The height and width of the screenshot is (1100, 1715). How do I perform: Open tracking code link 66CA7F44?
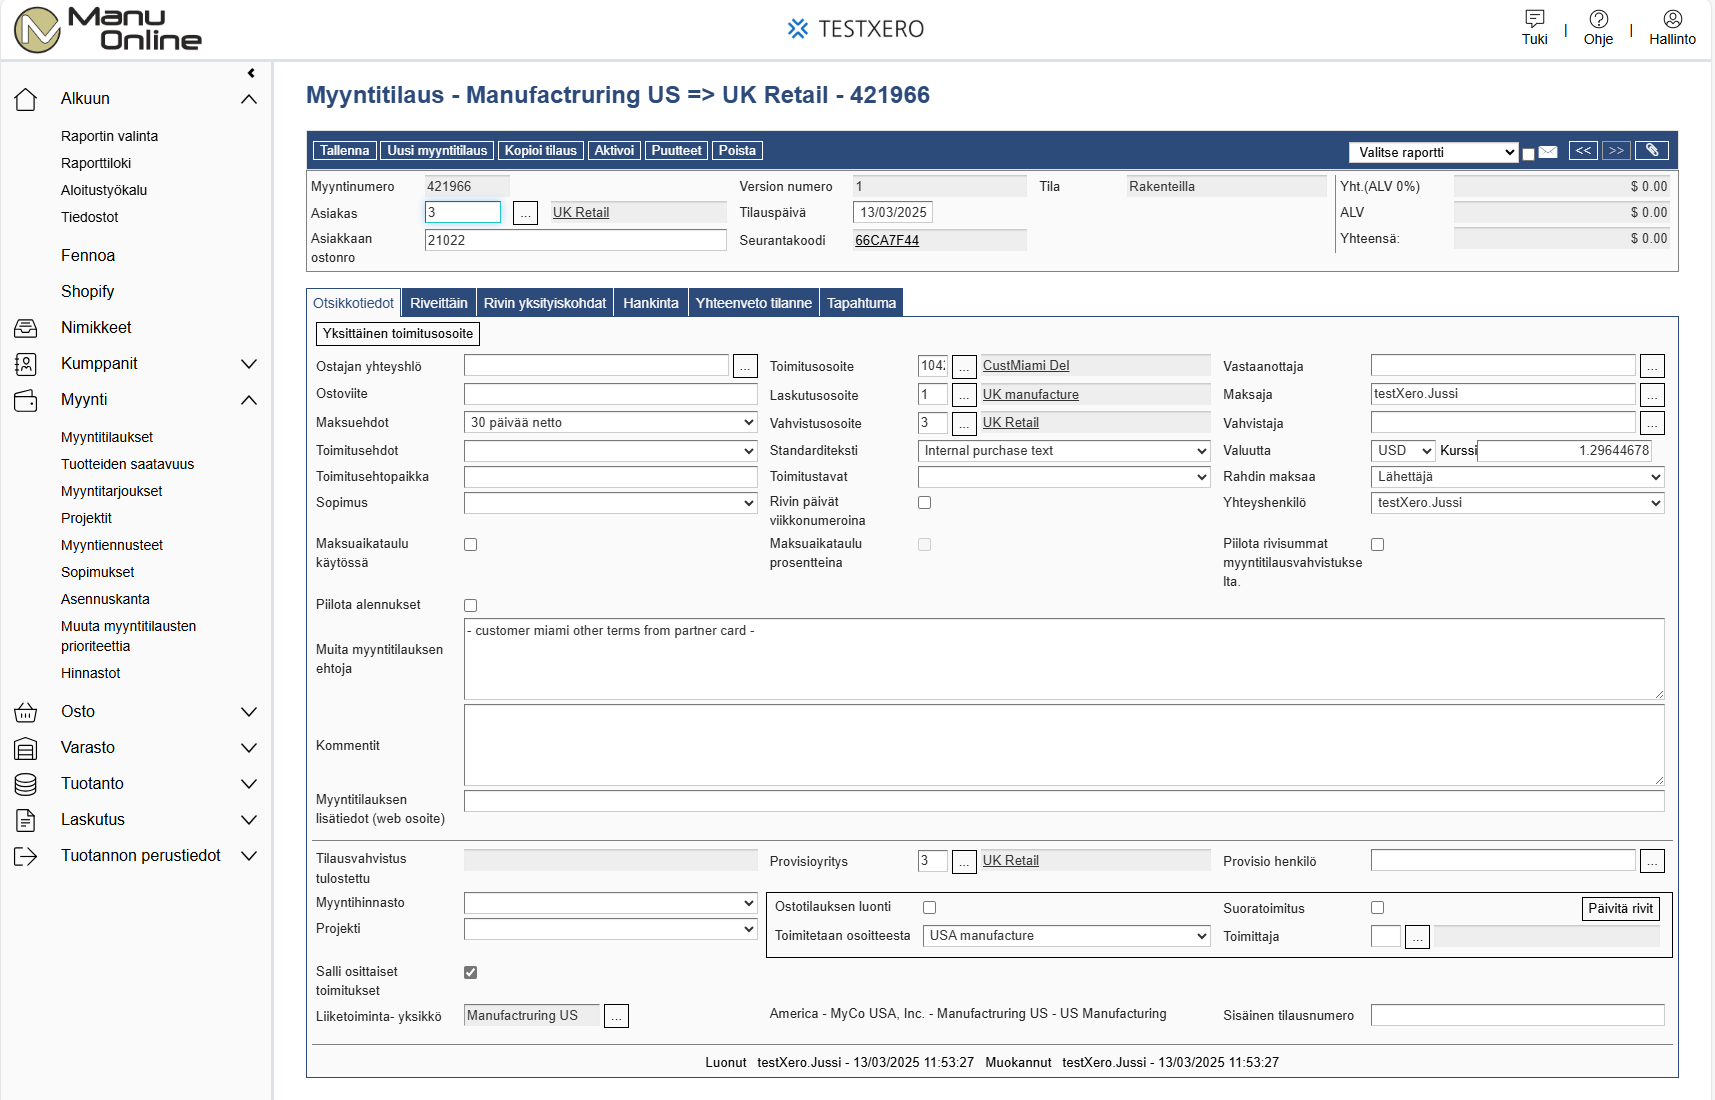[887, 240]
